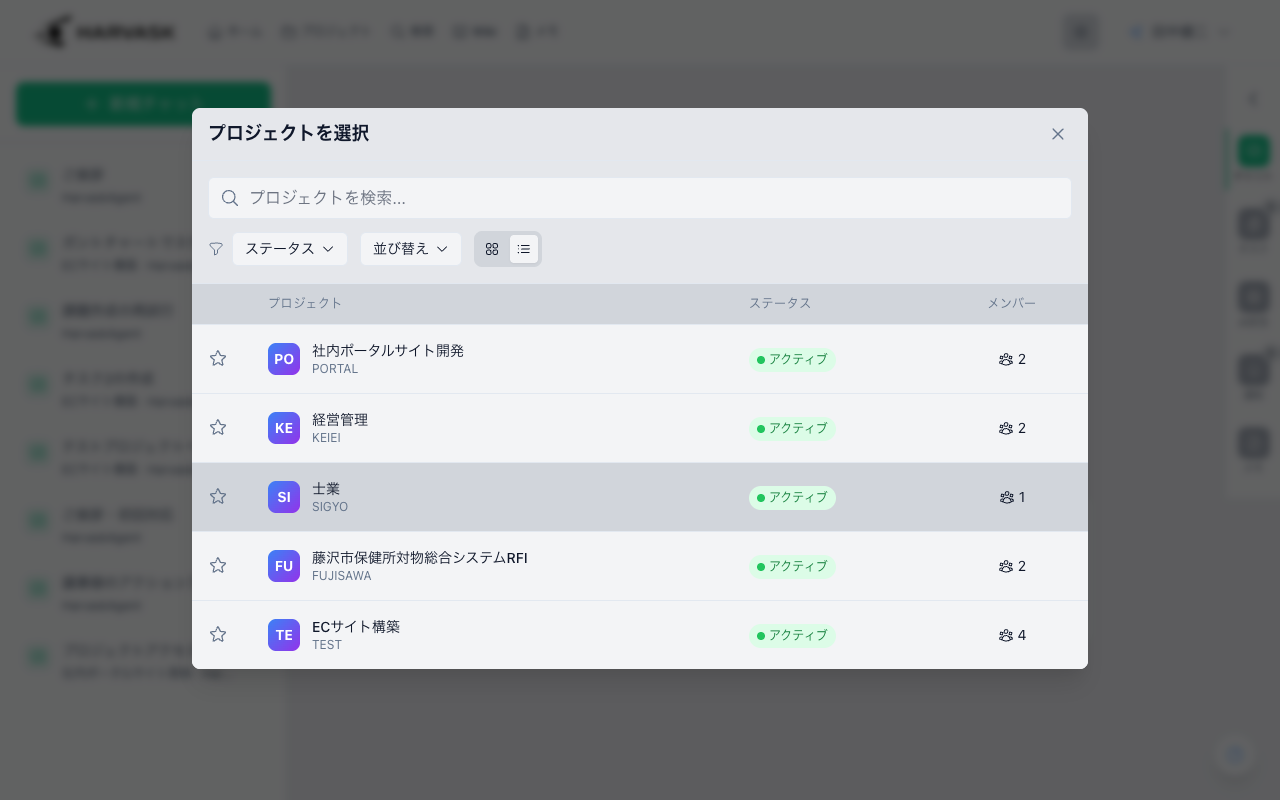Click the プロジェクト column header

pyautogui.click(x=305, y=303)
